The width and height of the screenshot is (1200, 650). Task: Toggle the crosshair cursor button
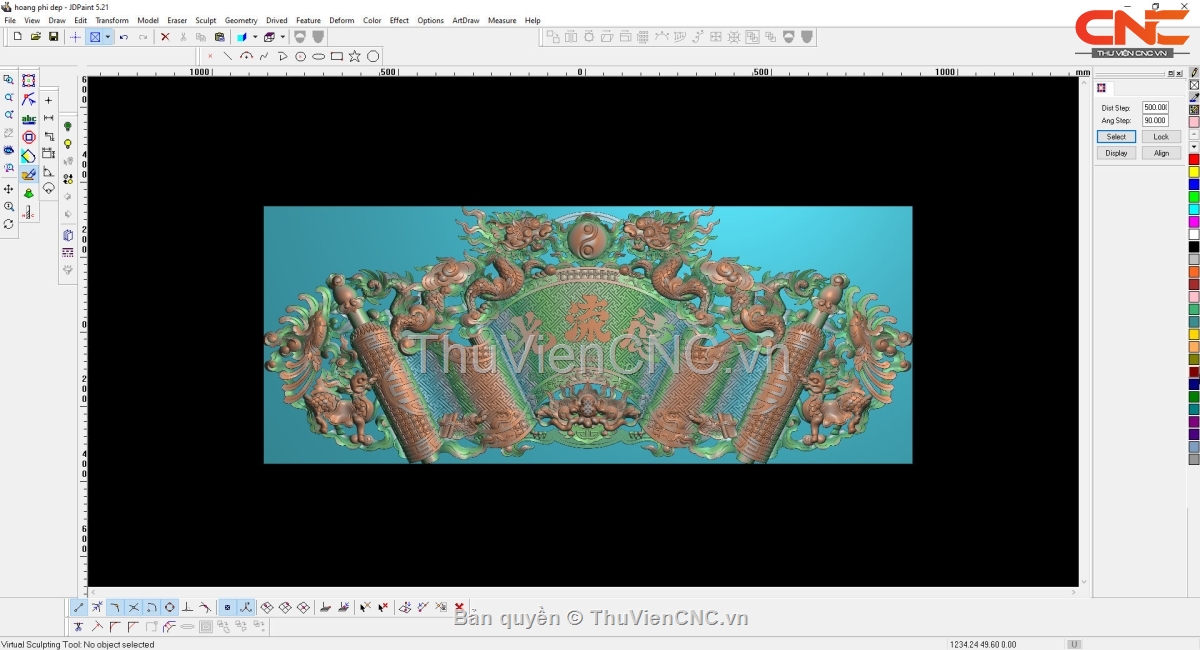[75, 37]
